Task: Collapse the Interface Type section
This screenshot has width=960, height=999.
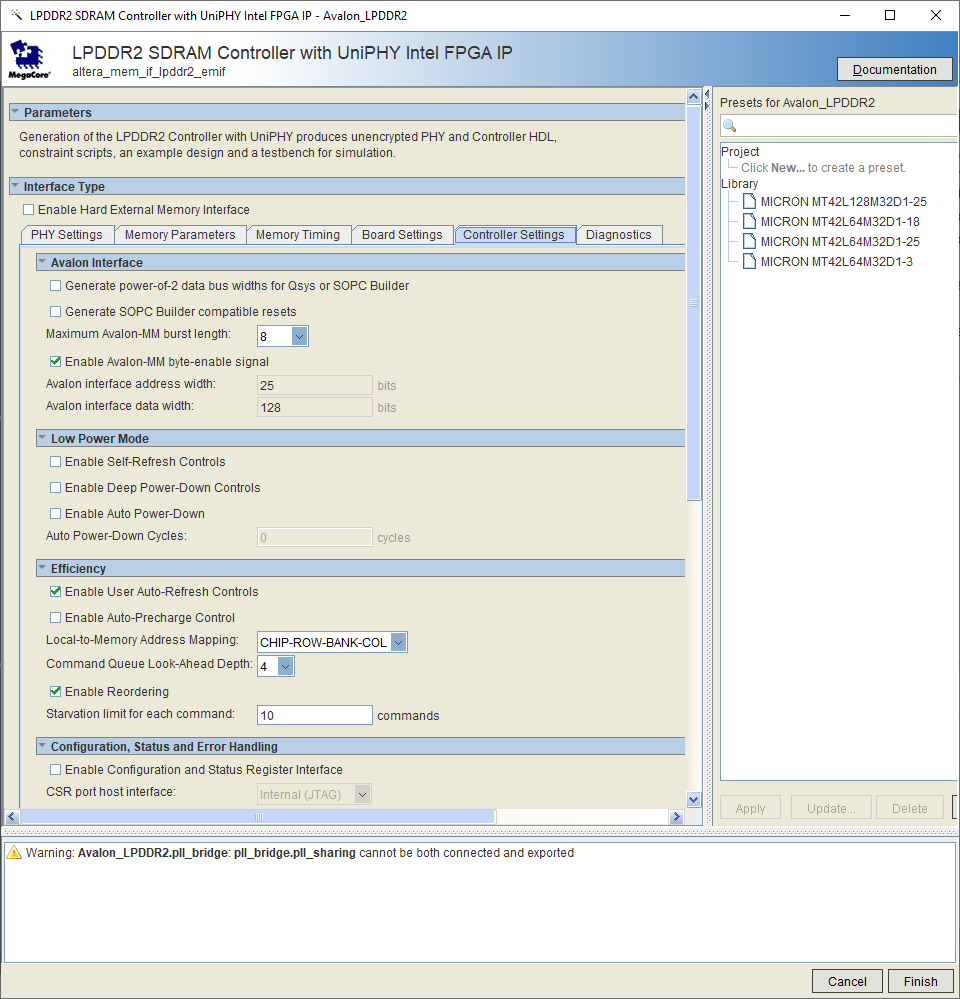Action: coord(15,185)
